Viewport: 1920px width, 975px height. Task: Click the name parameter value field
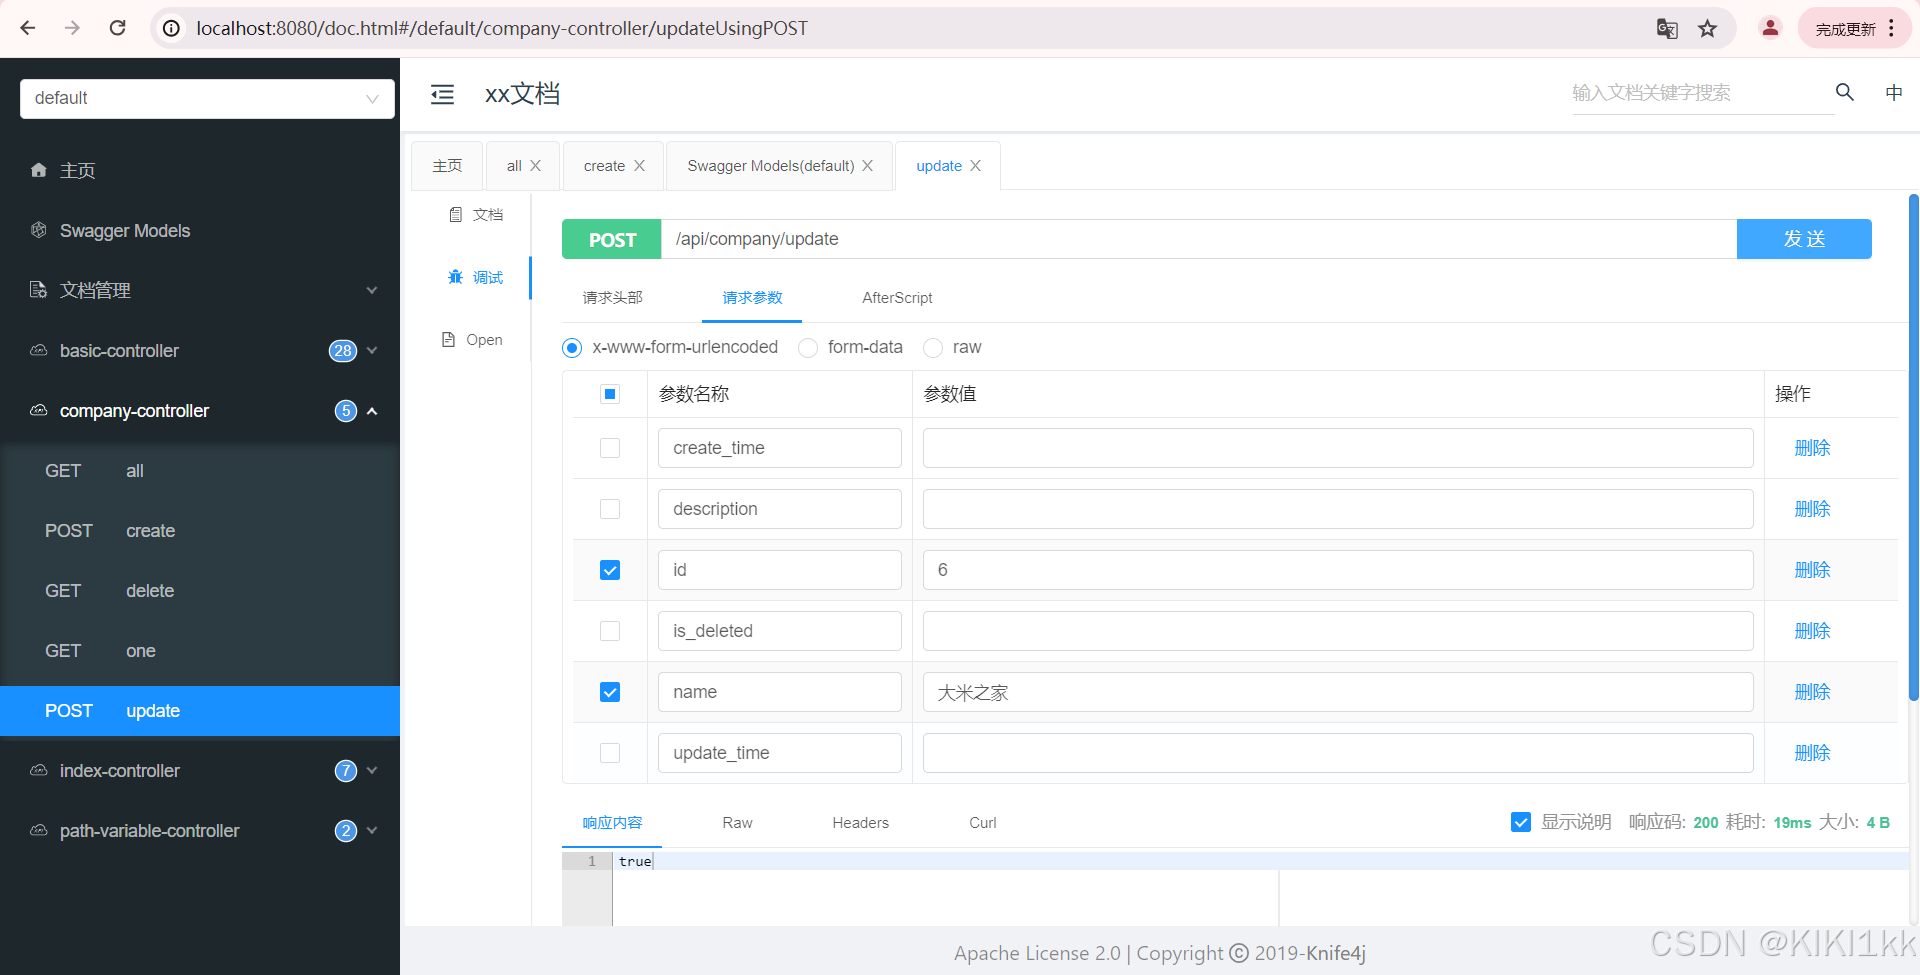[x=1338, y=691]
